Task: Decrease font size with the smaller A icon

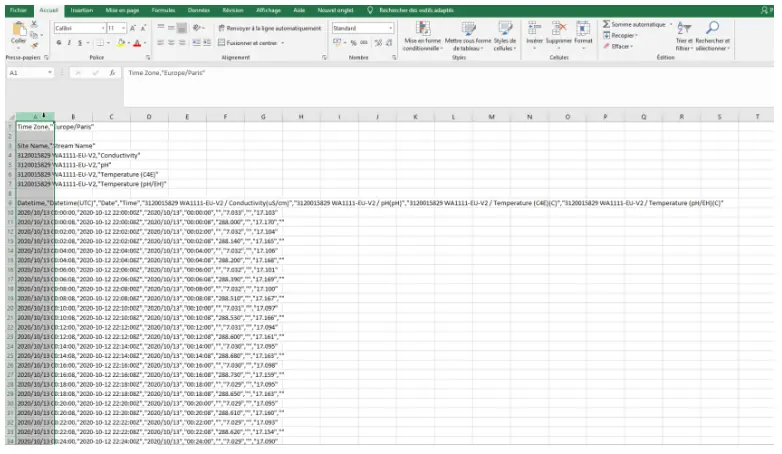Action: click(143, 28)
